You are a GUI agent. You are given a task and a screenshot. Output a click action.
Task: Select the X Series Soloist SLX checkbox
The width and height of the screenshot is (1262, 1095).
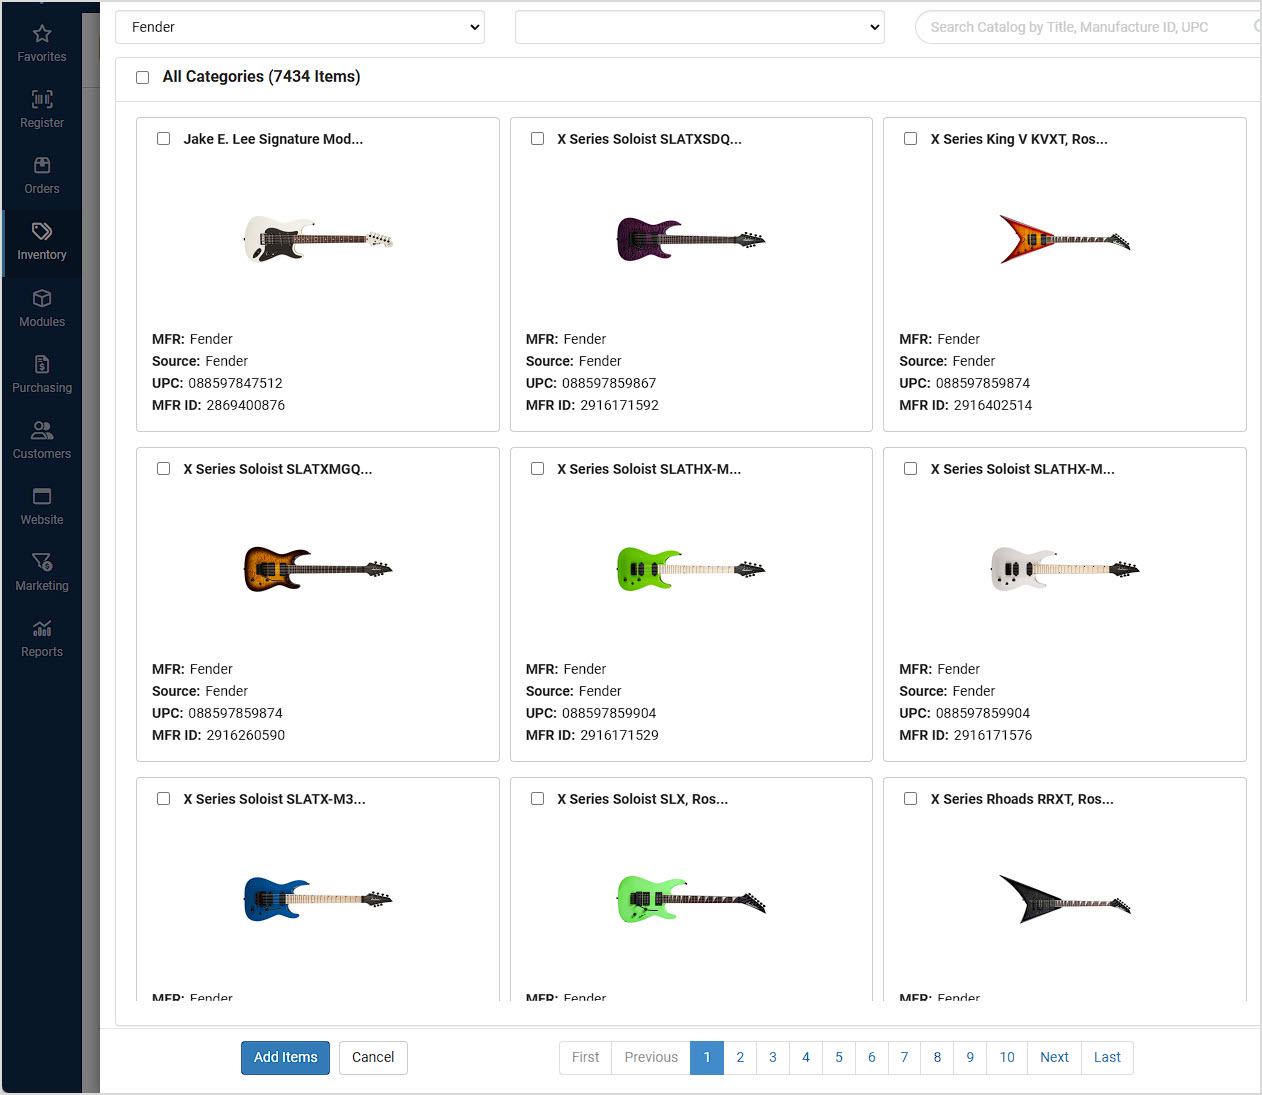click(537, 799)
